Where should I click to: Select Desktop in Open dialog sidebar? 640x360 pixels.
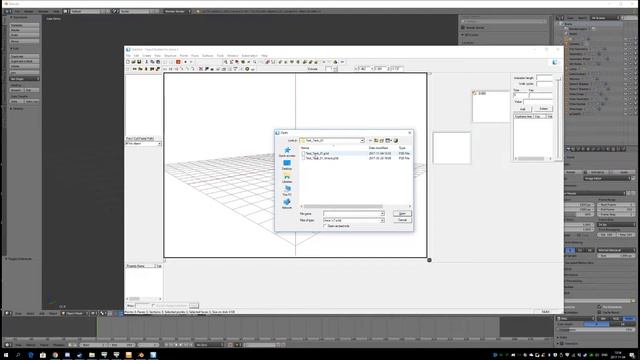click(287, 165)
